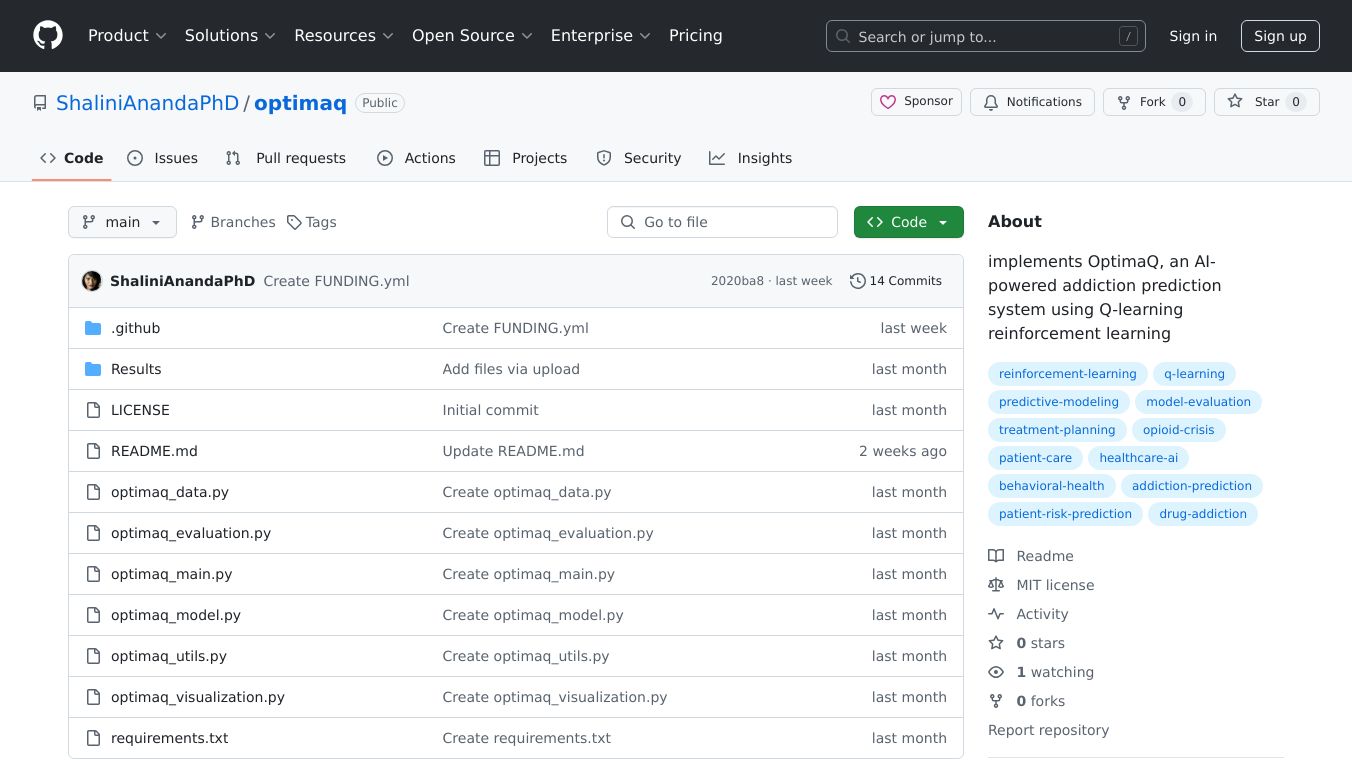This screenshot has width=1352, height=760.
Task: Open the optimaq_model.py file
Action: tap(176, 615)
